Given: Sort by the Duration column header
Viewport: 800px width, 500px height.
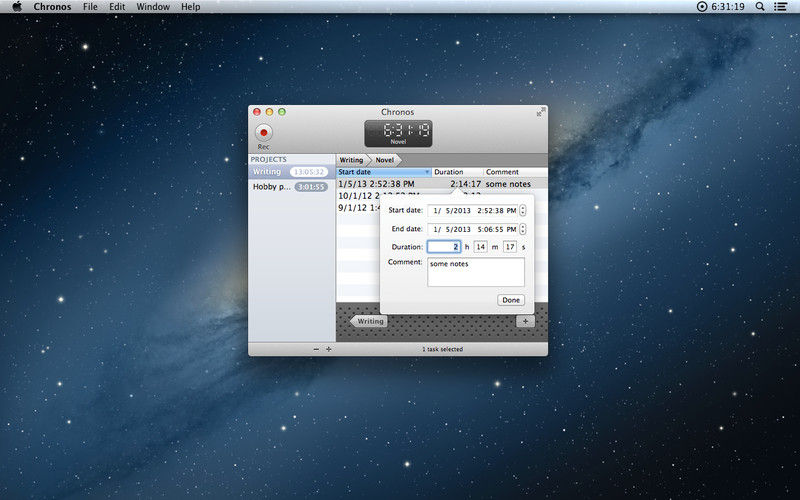Looking at the screenshot, I should click(458, 172).
